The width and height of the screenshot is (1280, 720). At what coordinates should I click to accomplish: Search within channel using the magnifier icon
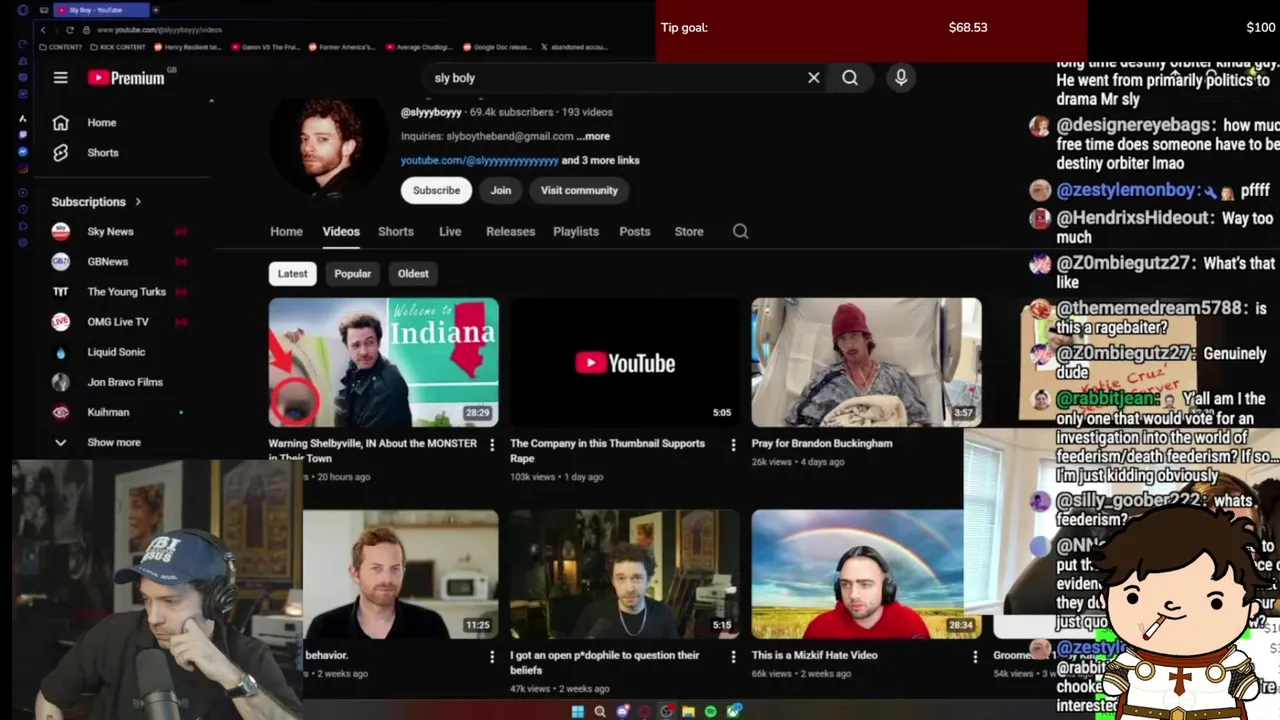(740, 231)
